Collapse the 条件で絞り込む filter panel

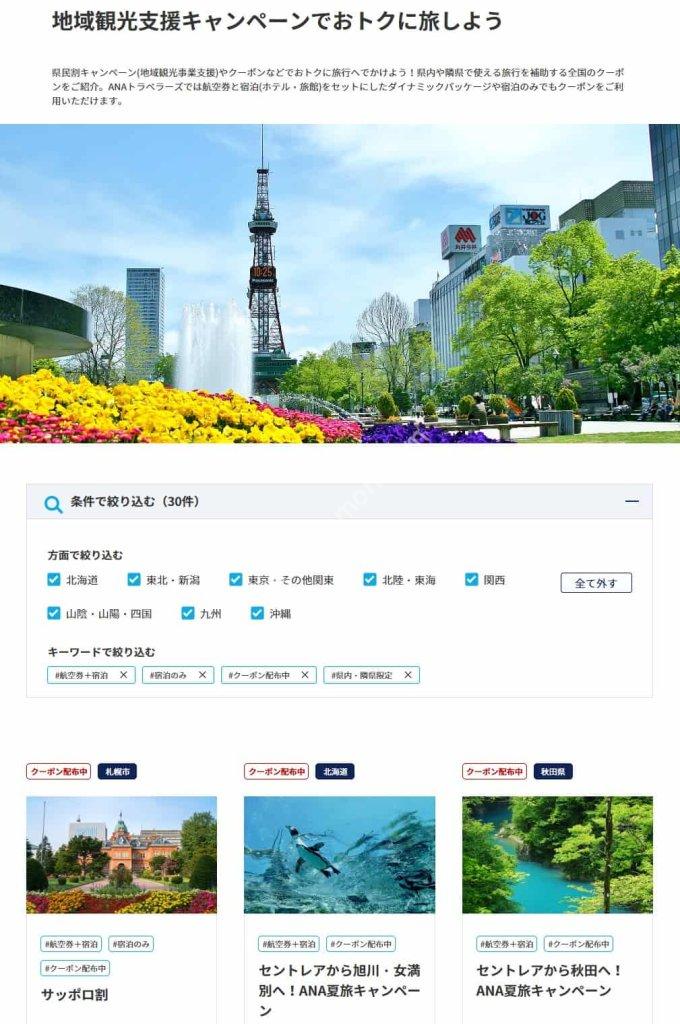(632, 502)
